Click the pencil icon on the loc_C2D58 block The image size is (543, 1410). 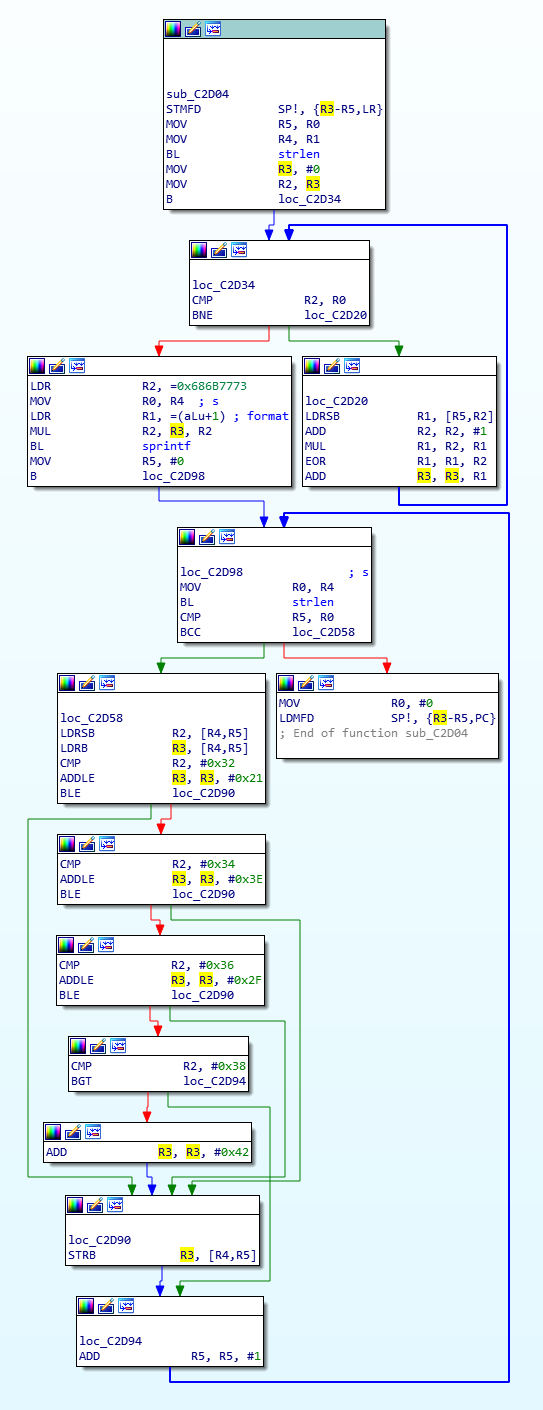87,683
